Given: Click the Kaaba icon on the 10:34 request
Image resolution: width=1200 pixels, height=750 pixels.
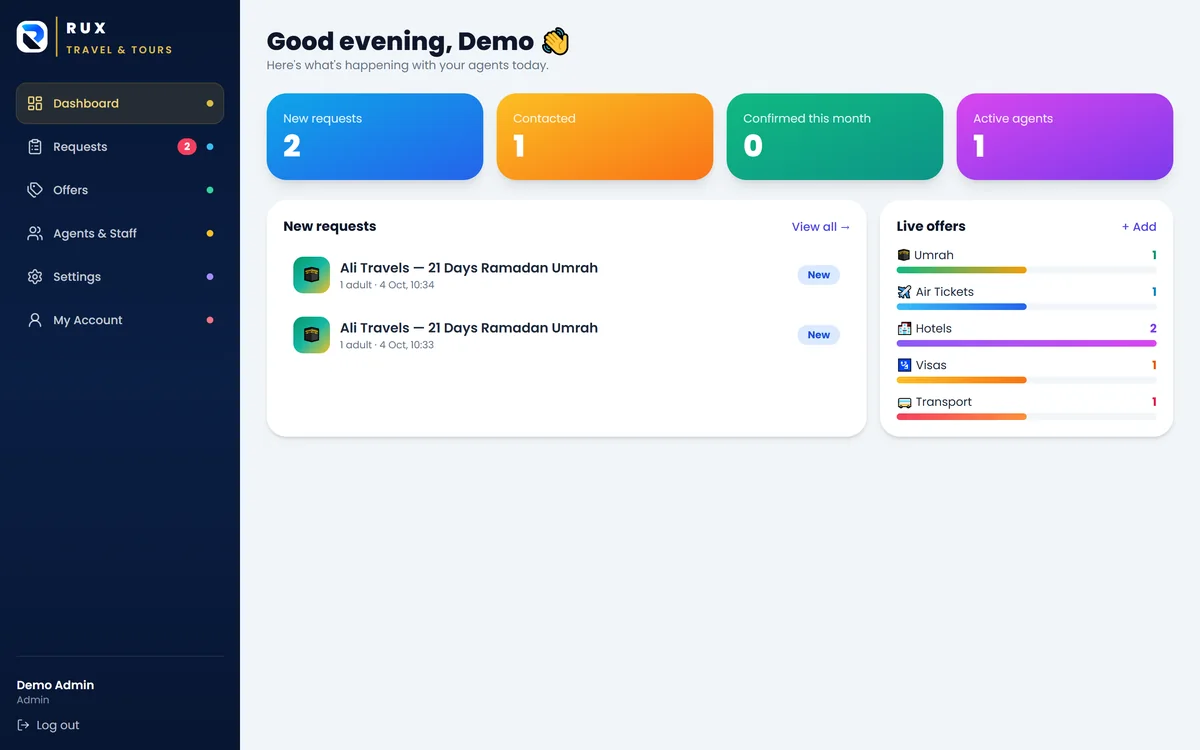Looking at the screenshot, I should click(x=311, y=275).
